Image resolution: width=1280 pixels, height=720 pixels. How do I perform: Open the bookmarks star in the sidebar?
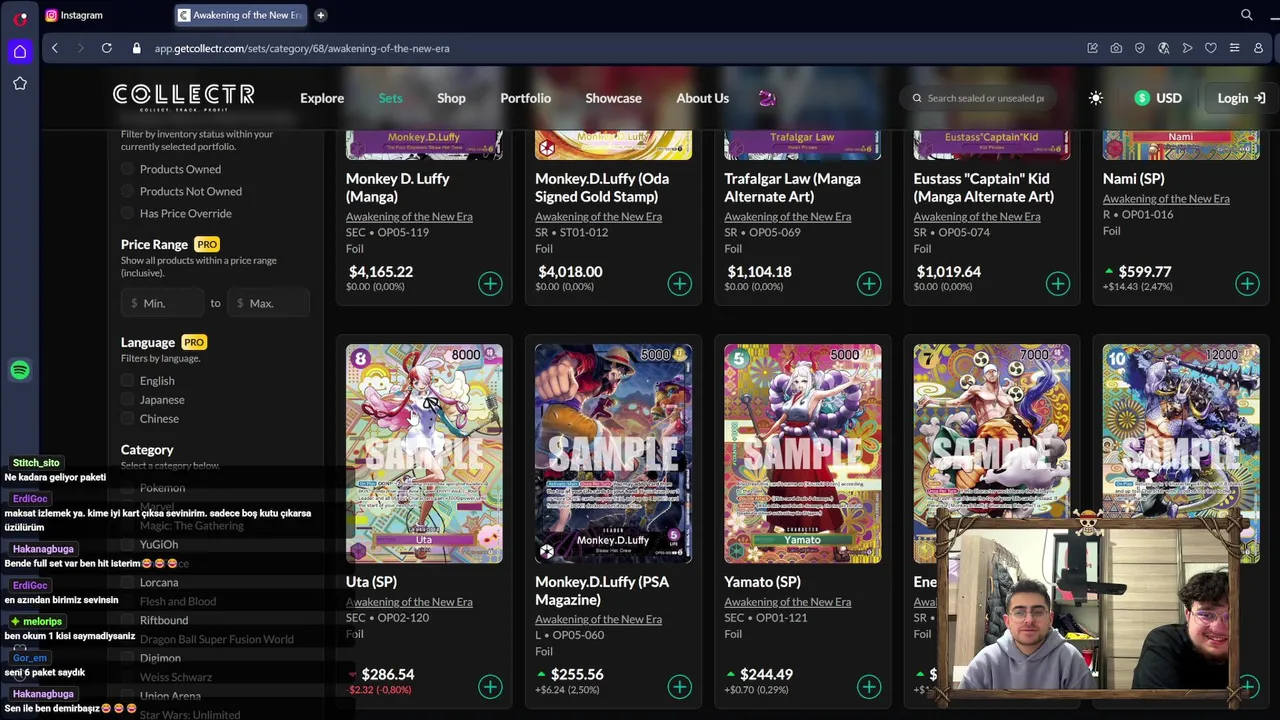tap(20, 84)
